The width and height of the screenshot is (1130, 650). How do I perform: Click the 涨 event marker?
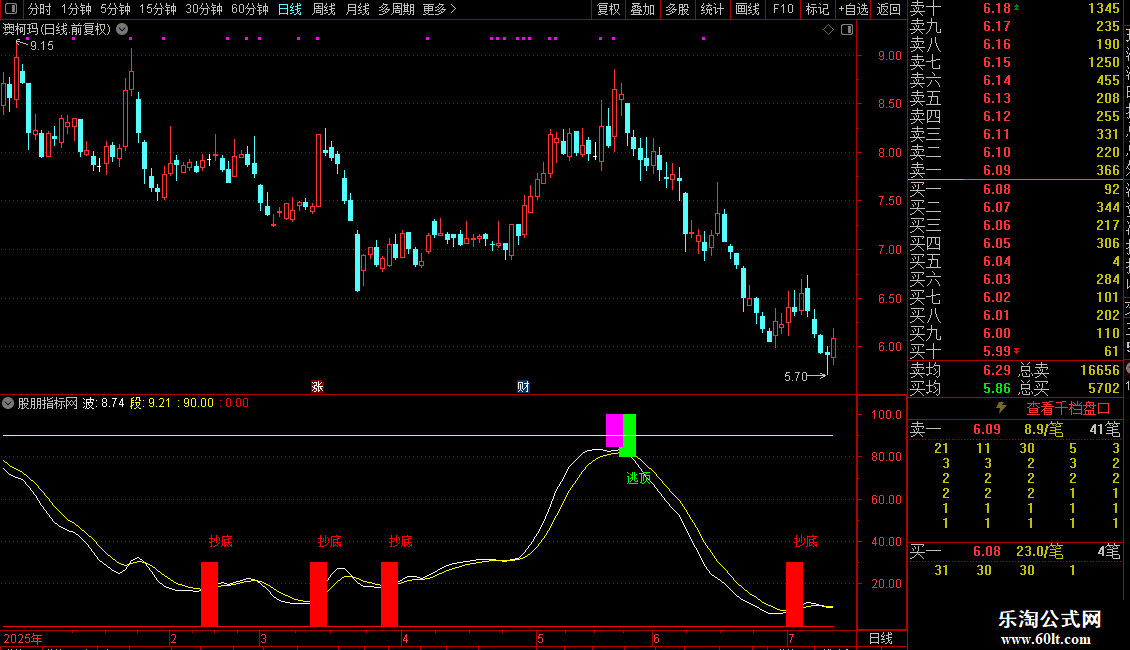pos(317,386)
